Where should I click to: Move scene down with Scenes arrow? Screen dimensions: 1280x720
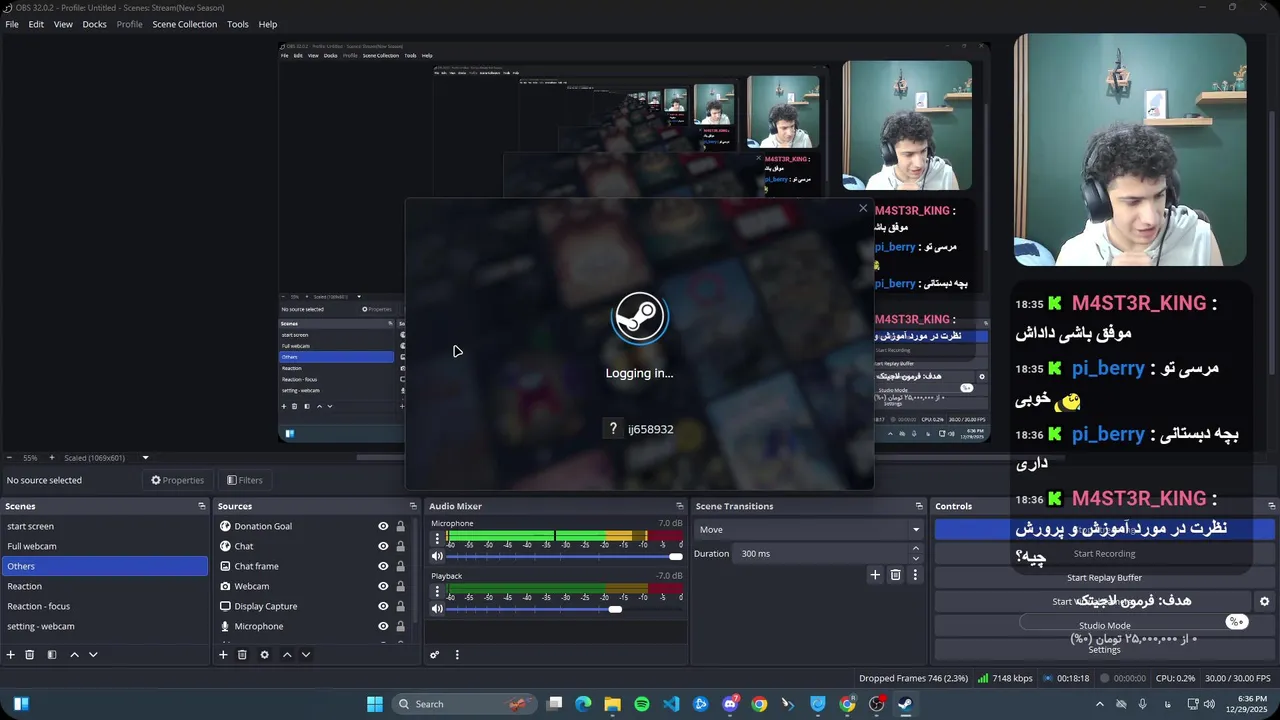point(93,655)
